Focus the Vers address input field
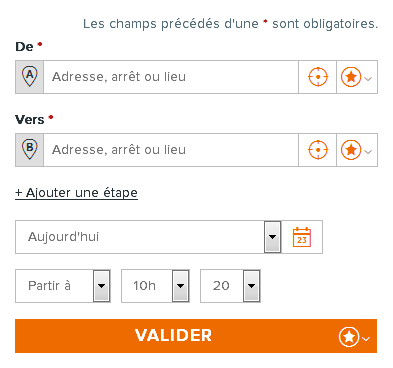Screen dimensions: 393x368 171,150
